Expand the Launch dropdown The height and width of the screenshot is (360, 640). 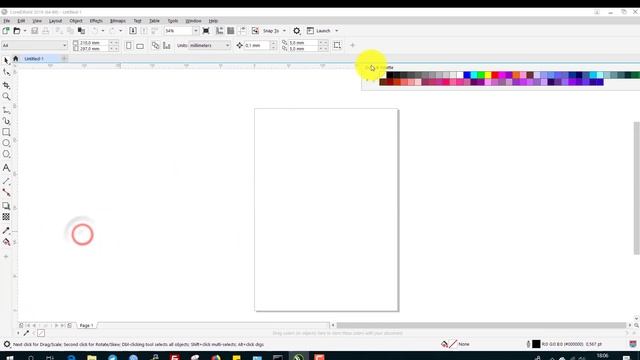click(337, 31)
